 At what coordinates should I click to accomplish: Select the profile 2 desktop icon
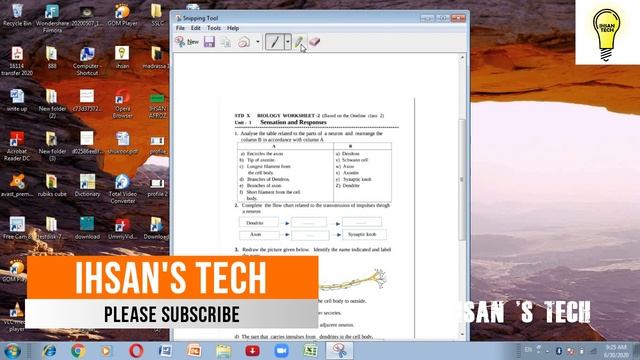(x=158, y=186)
